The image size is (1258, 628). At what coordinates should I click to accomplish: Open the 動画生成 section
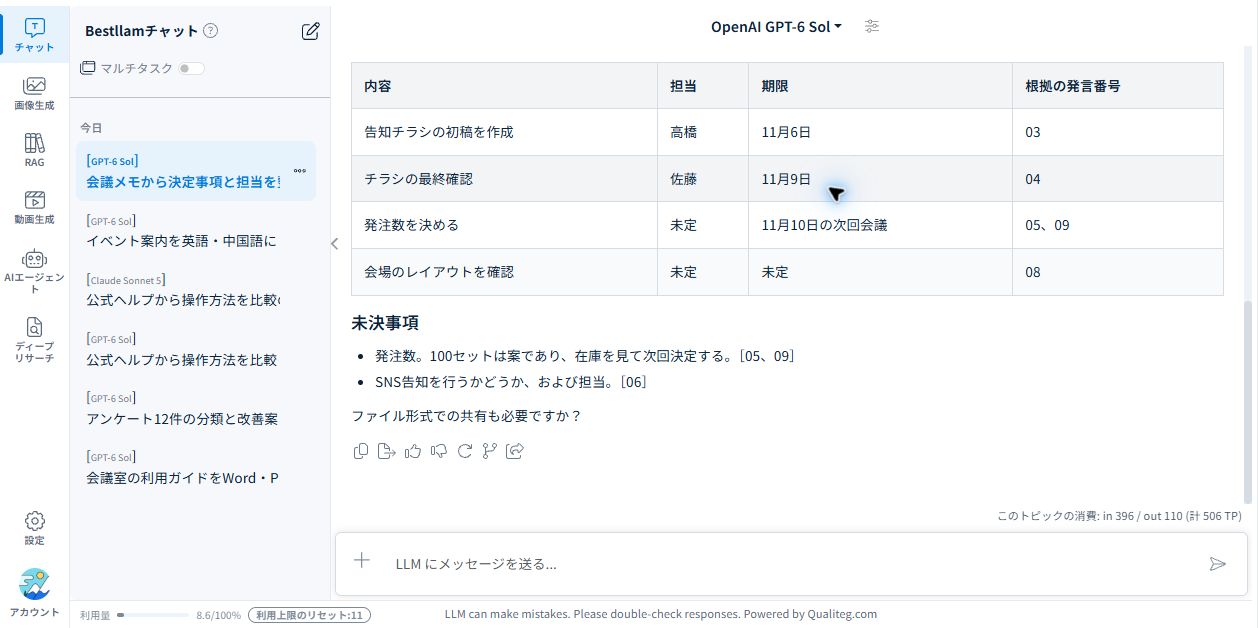pos(35,206)
